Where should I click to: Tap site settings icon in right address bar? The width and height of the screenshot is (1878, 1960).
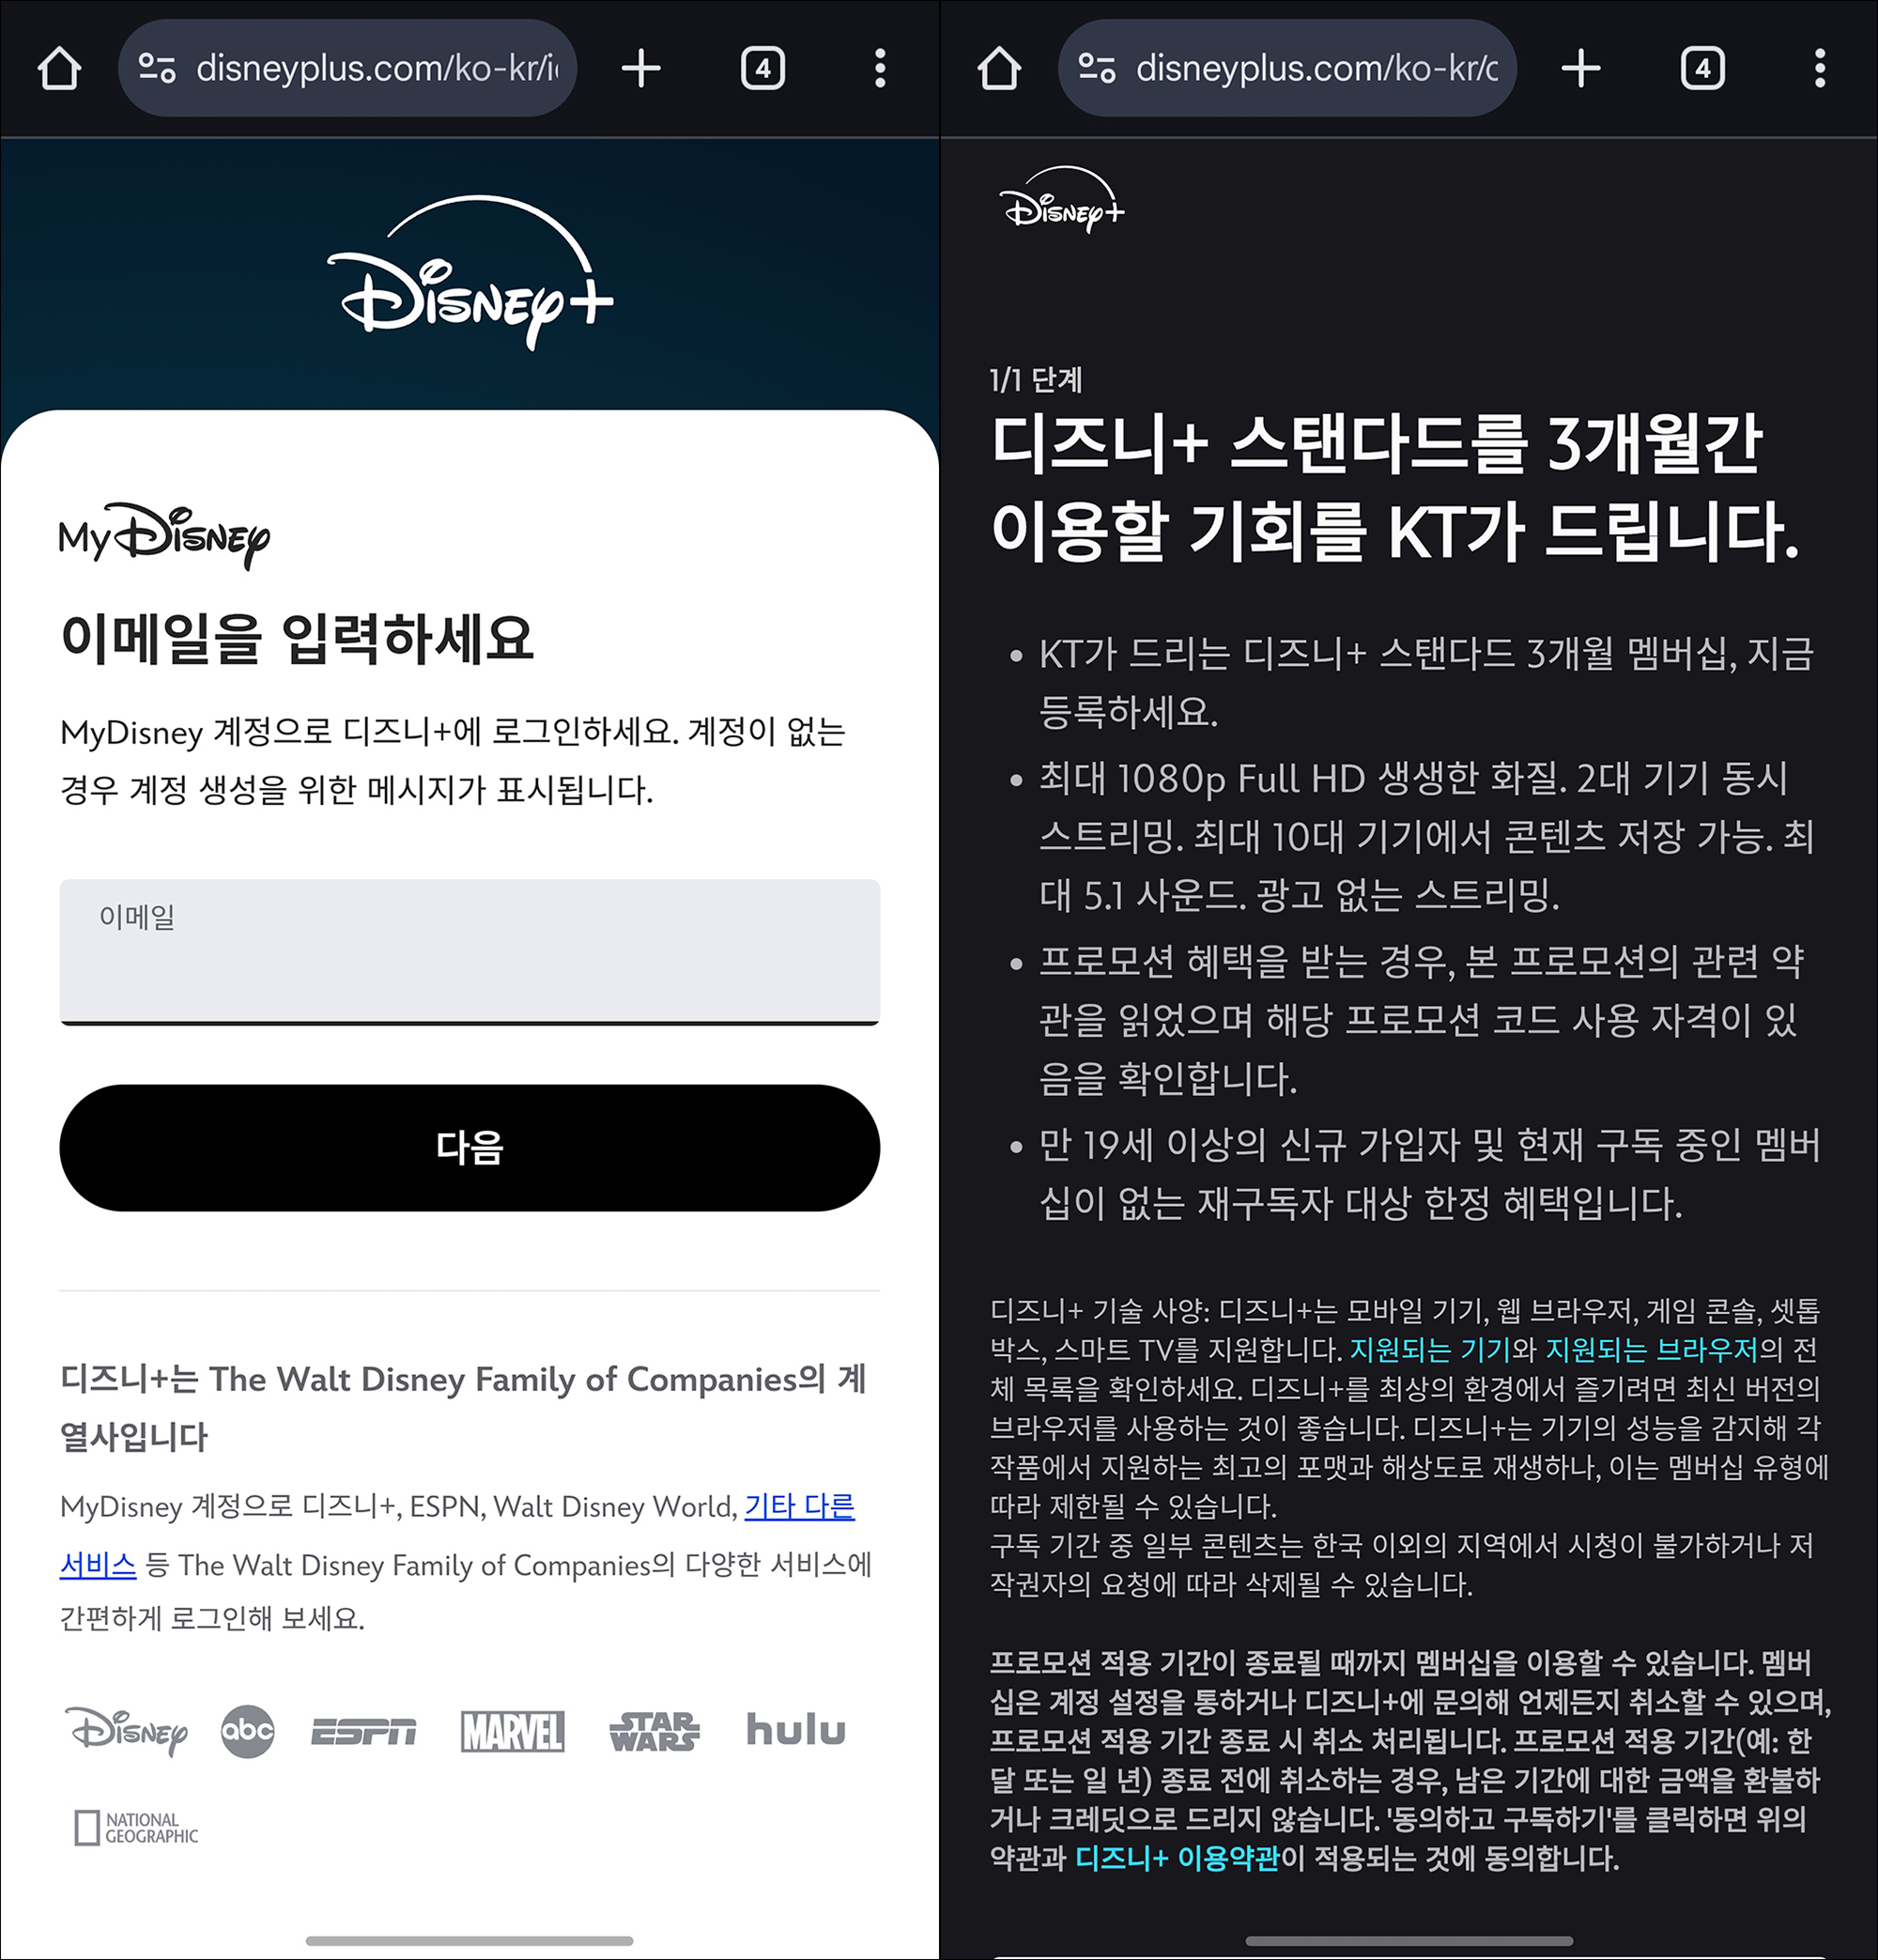point(1097,69)
